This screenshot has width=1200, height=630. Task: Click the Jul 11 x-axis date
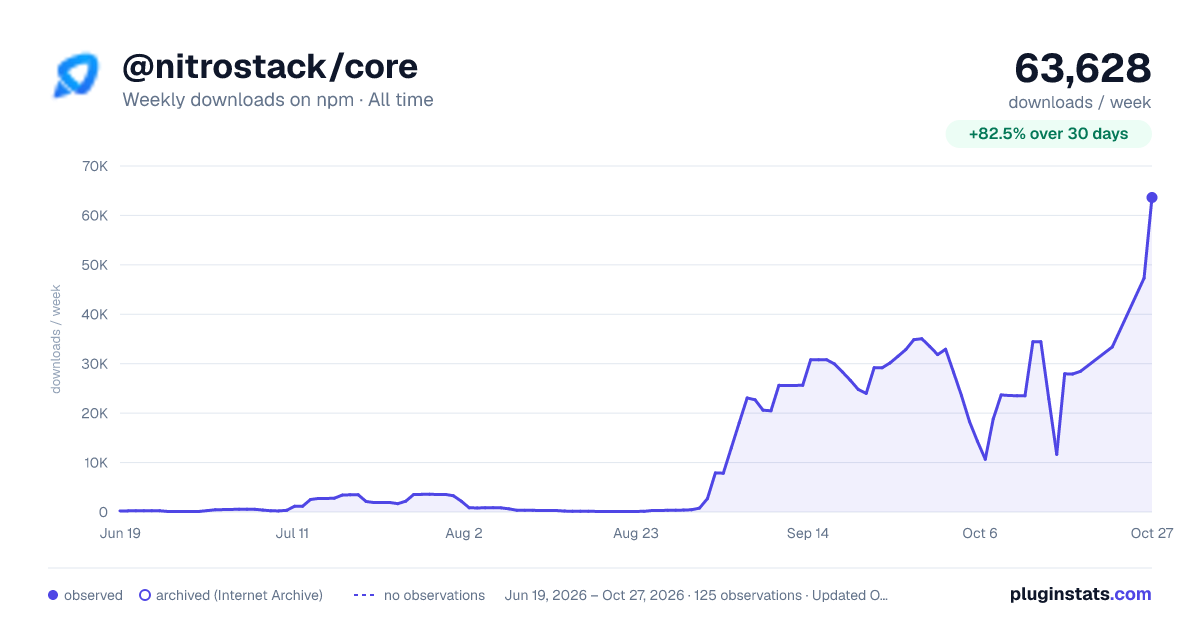pos(292,534)
